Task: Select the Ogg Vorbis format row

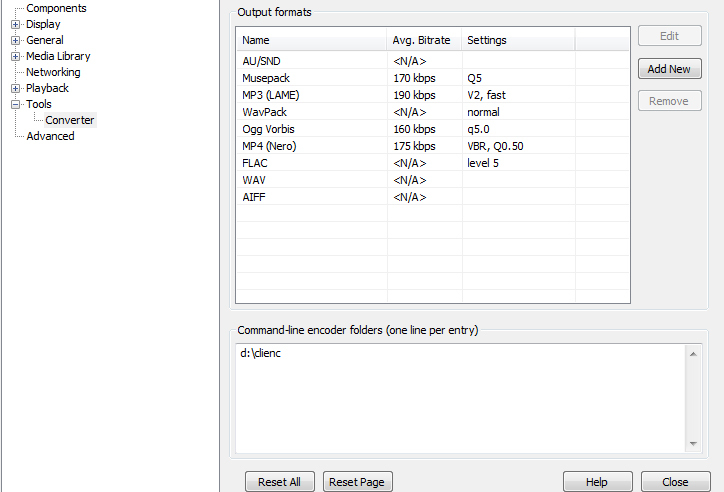Action: click(433, 129)
